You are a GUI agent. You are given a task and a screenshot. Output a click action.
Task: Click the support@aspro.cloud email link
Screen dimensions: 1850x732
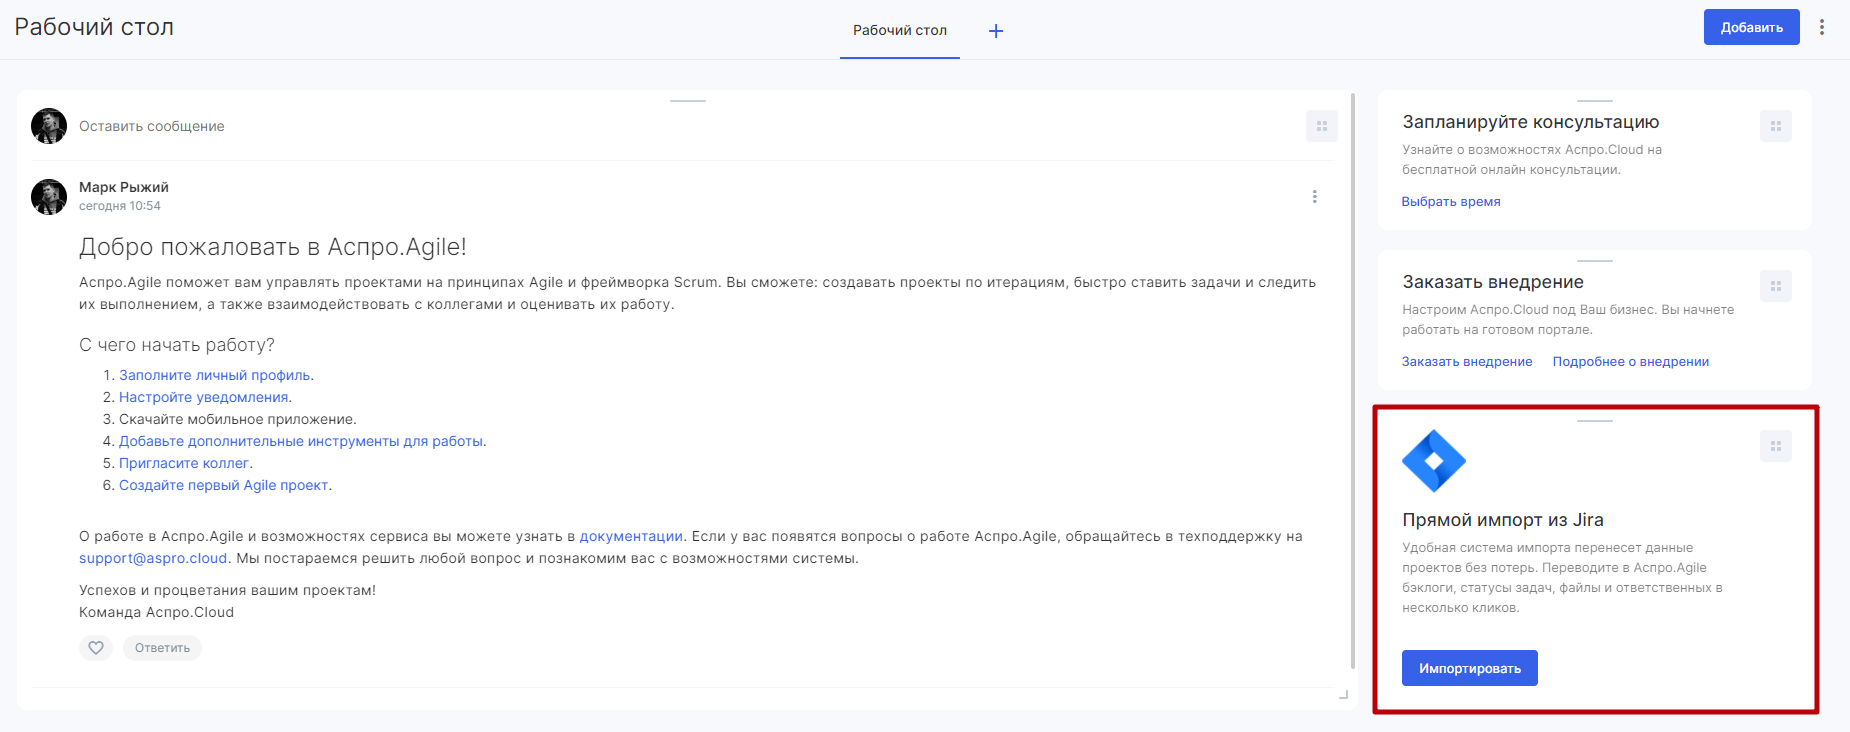[x=153, y=558]
